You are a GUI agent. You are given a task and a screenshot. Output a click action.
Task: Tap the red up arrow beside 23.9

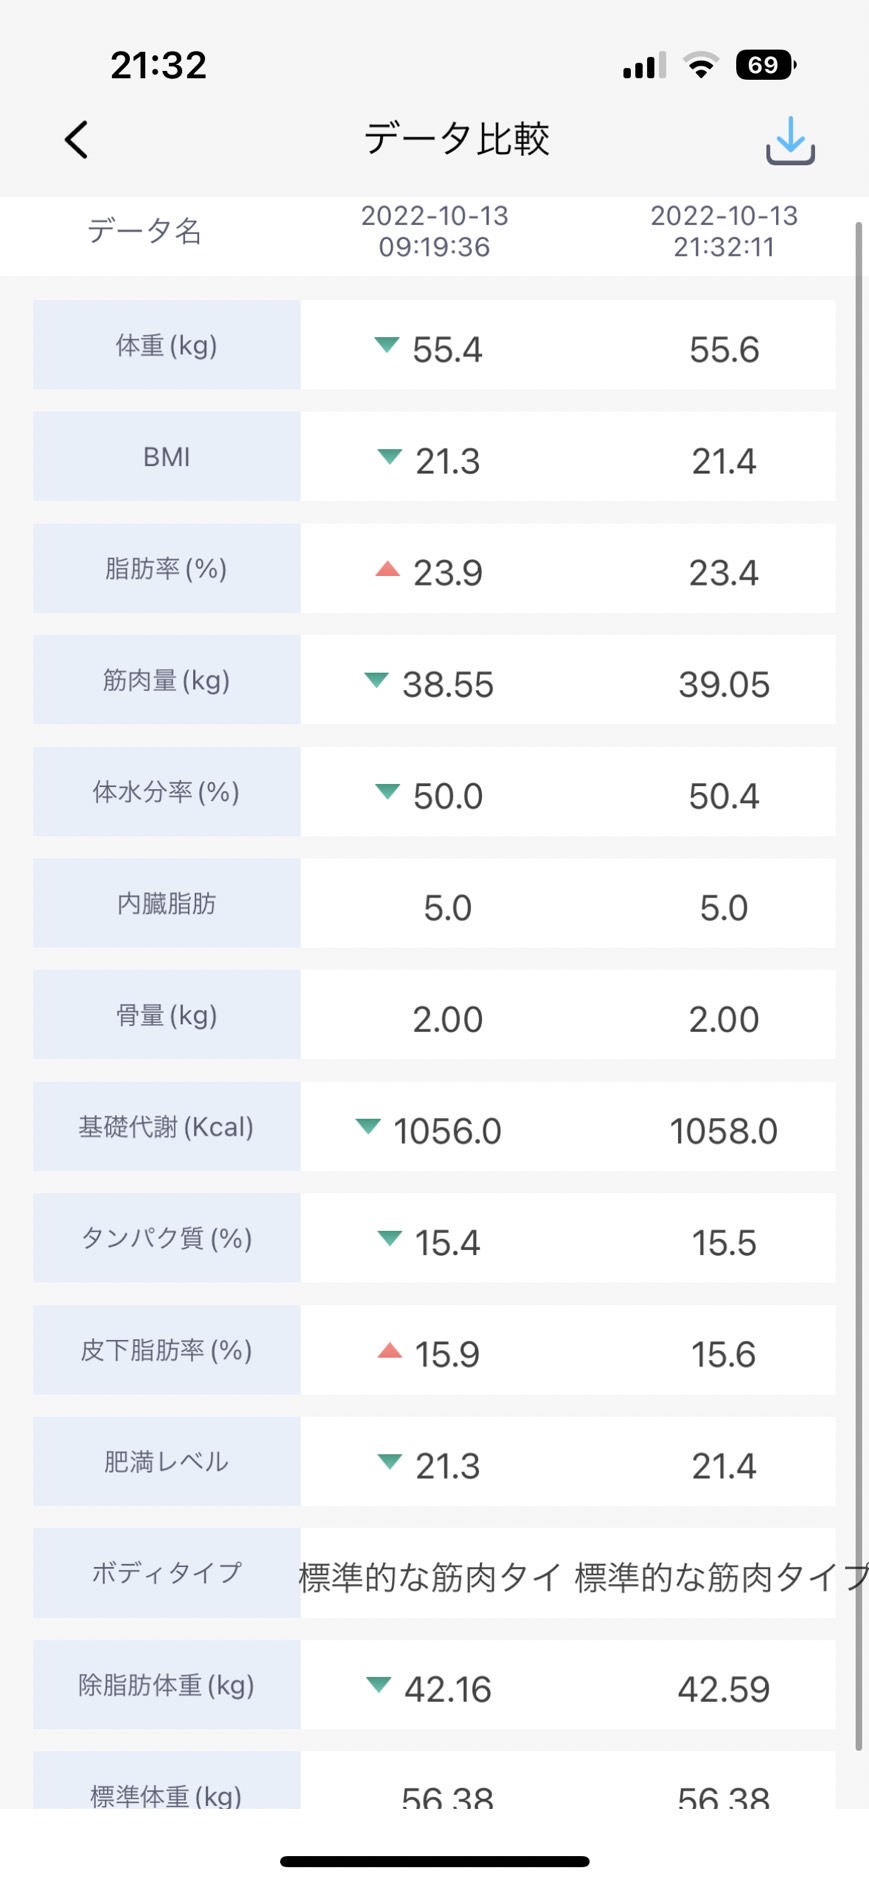387,569
